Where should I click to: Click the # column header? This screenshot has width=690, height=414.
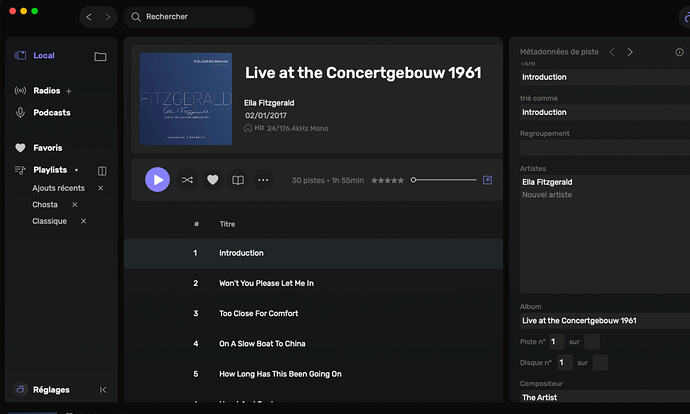196,224
